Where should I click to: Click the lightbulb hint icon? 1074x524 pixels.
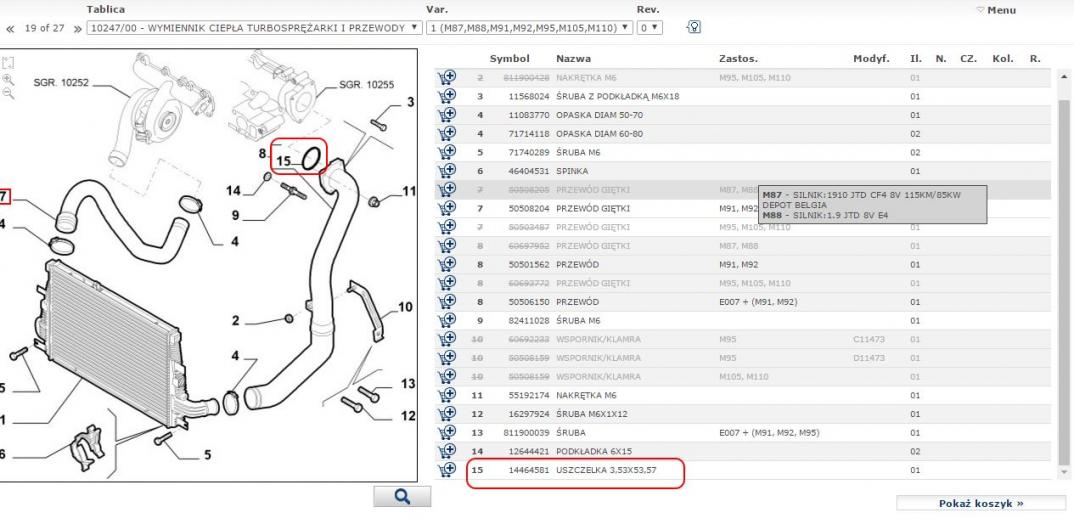coord(693,27)
